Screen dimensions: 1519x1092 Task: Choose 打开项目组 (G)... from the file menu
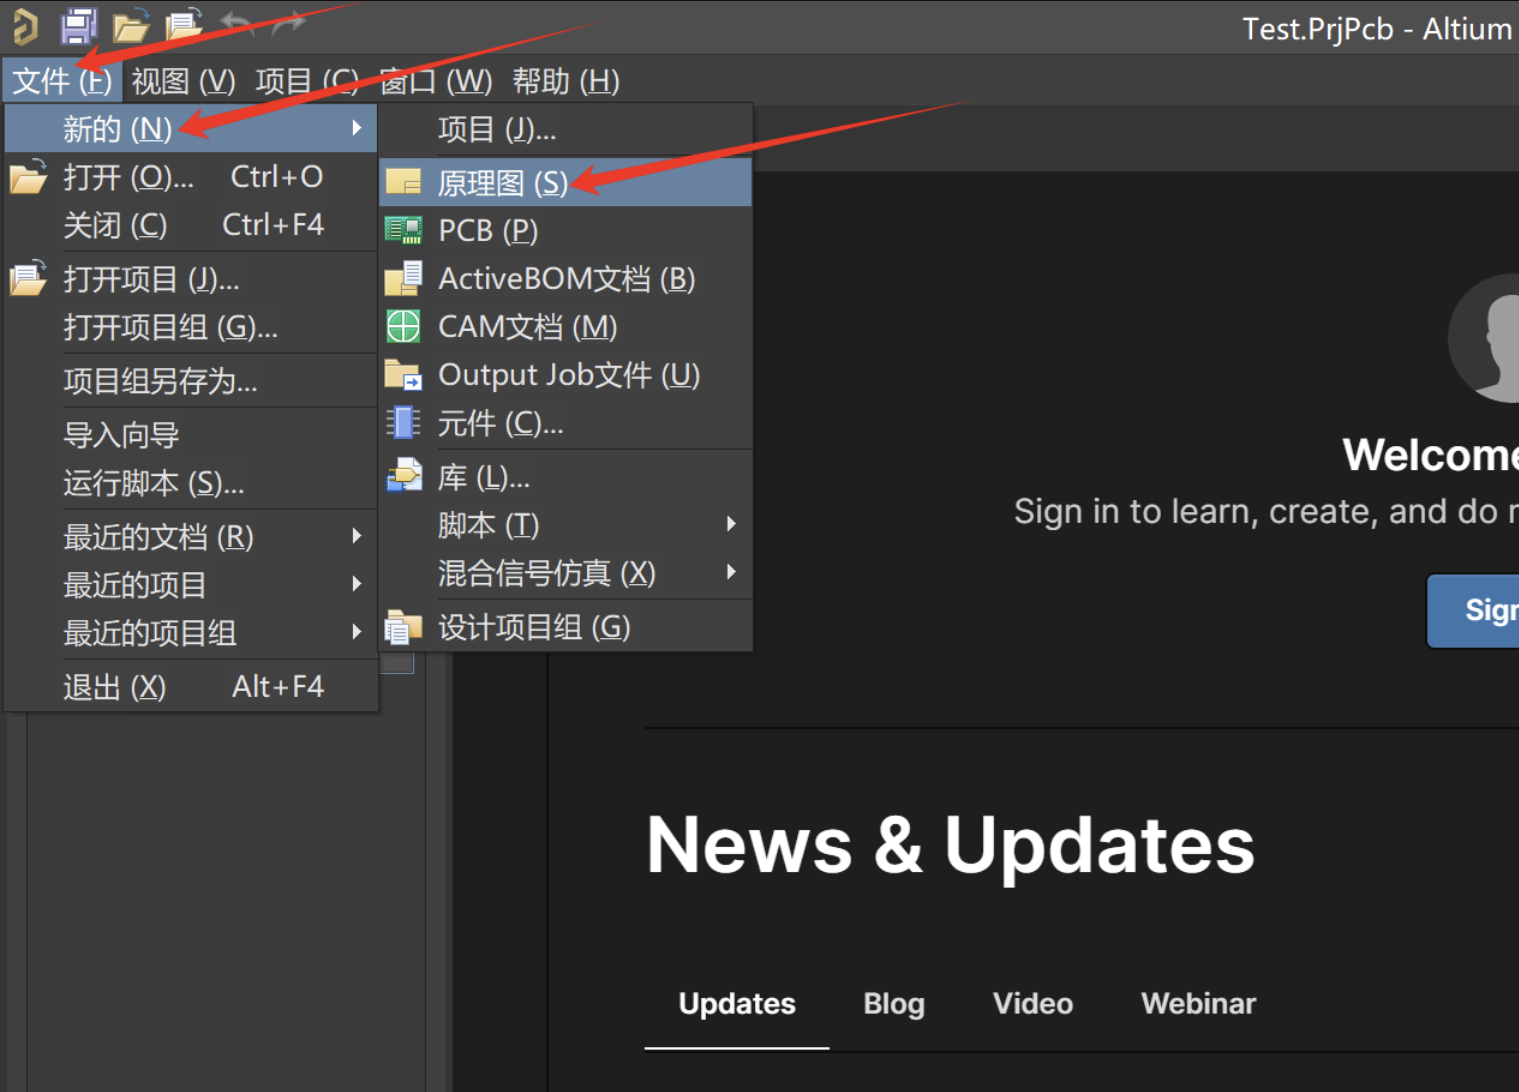pos(191,327)
